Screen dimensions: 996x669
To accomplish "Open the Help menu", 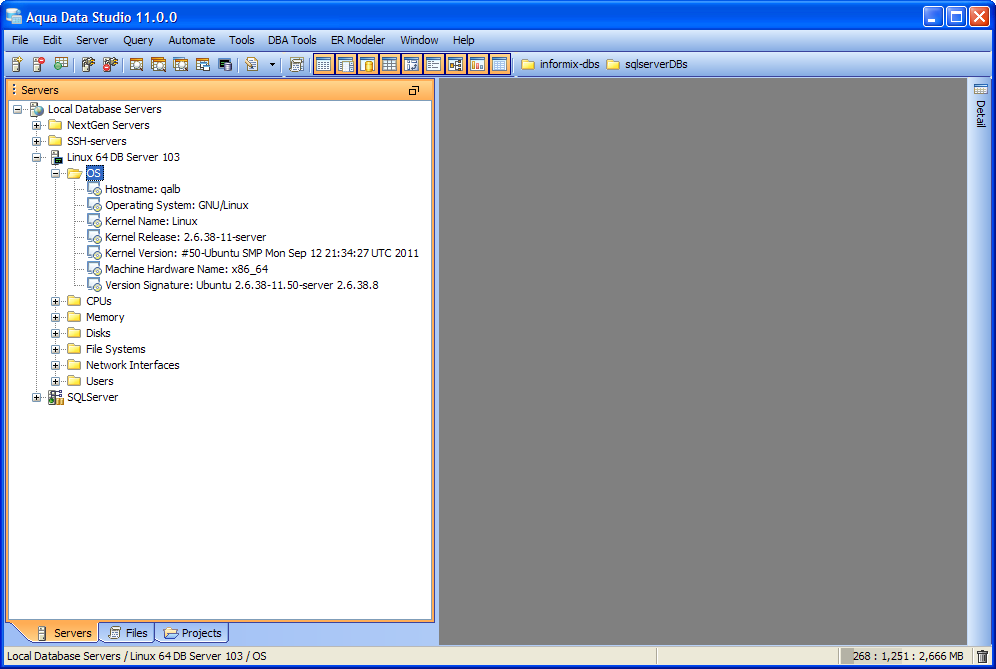I will point(464,40).
